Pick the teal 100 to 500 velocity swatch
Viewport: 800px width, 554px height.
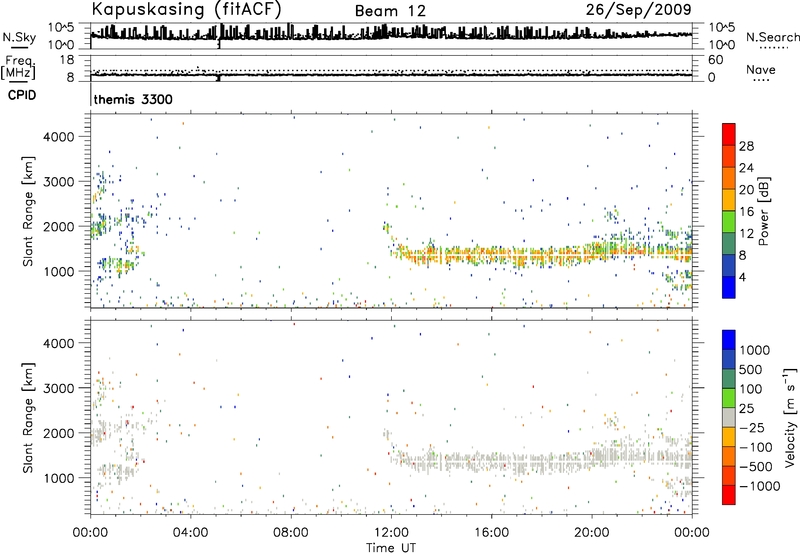(729, 379)
